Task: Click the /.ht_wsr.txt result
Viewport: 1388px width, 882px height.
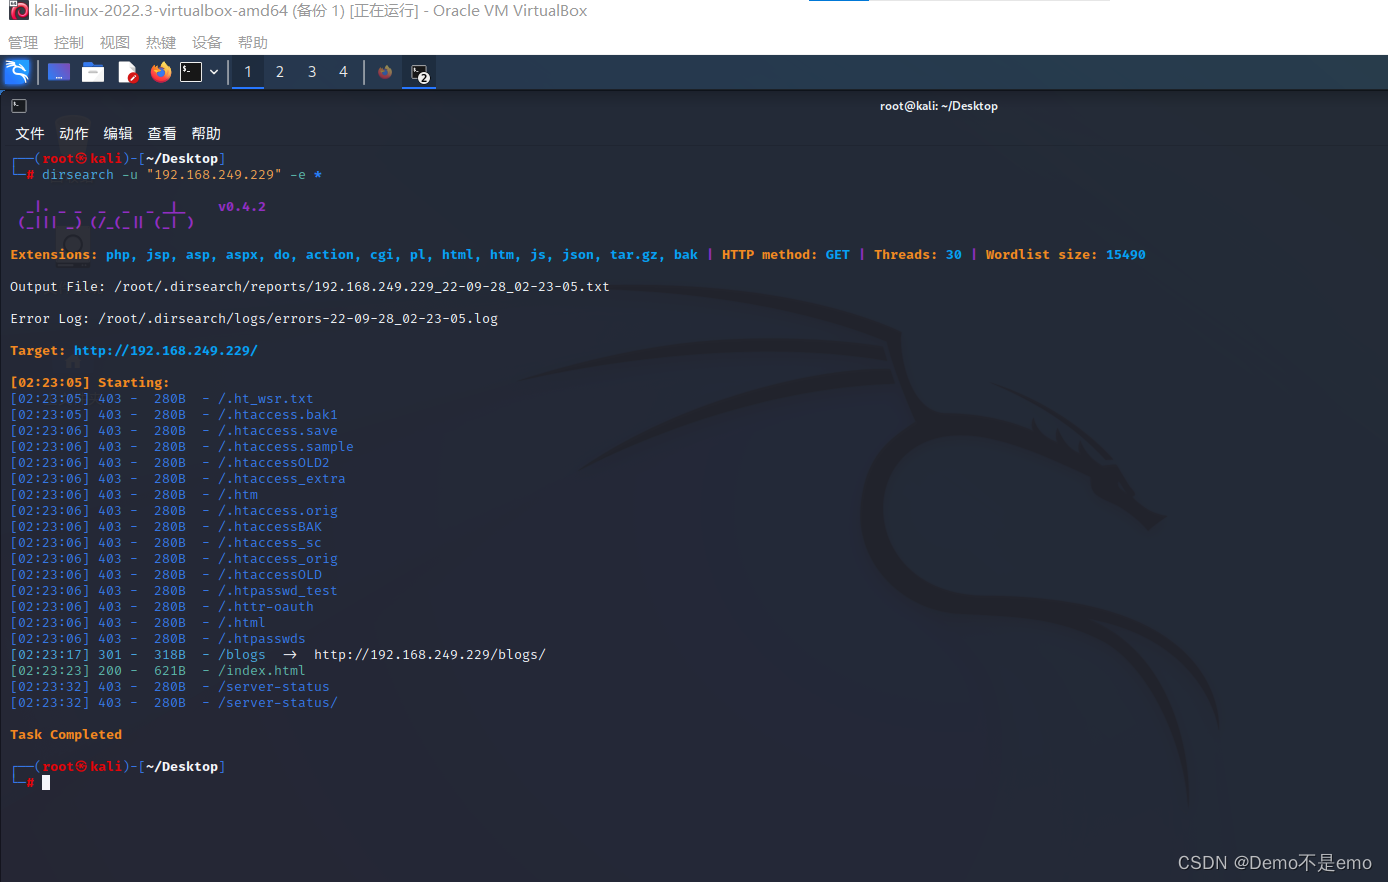Action: (x=266, y=399)
